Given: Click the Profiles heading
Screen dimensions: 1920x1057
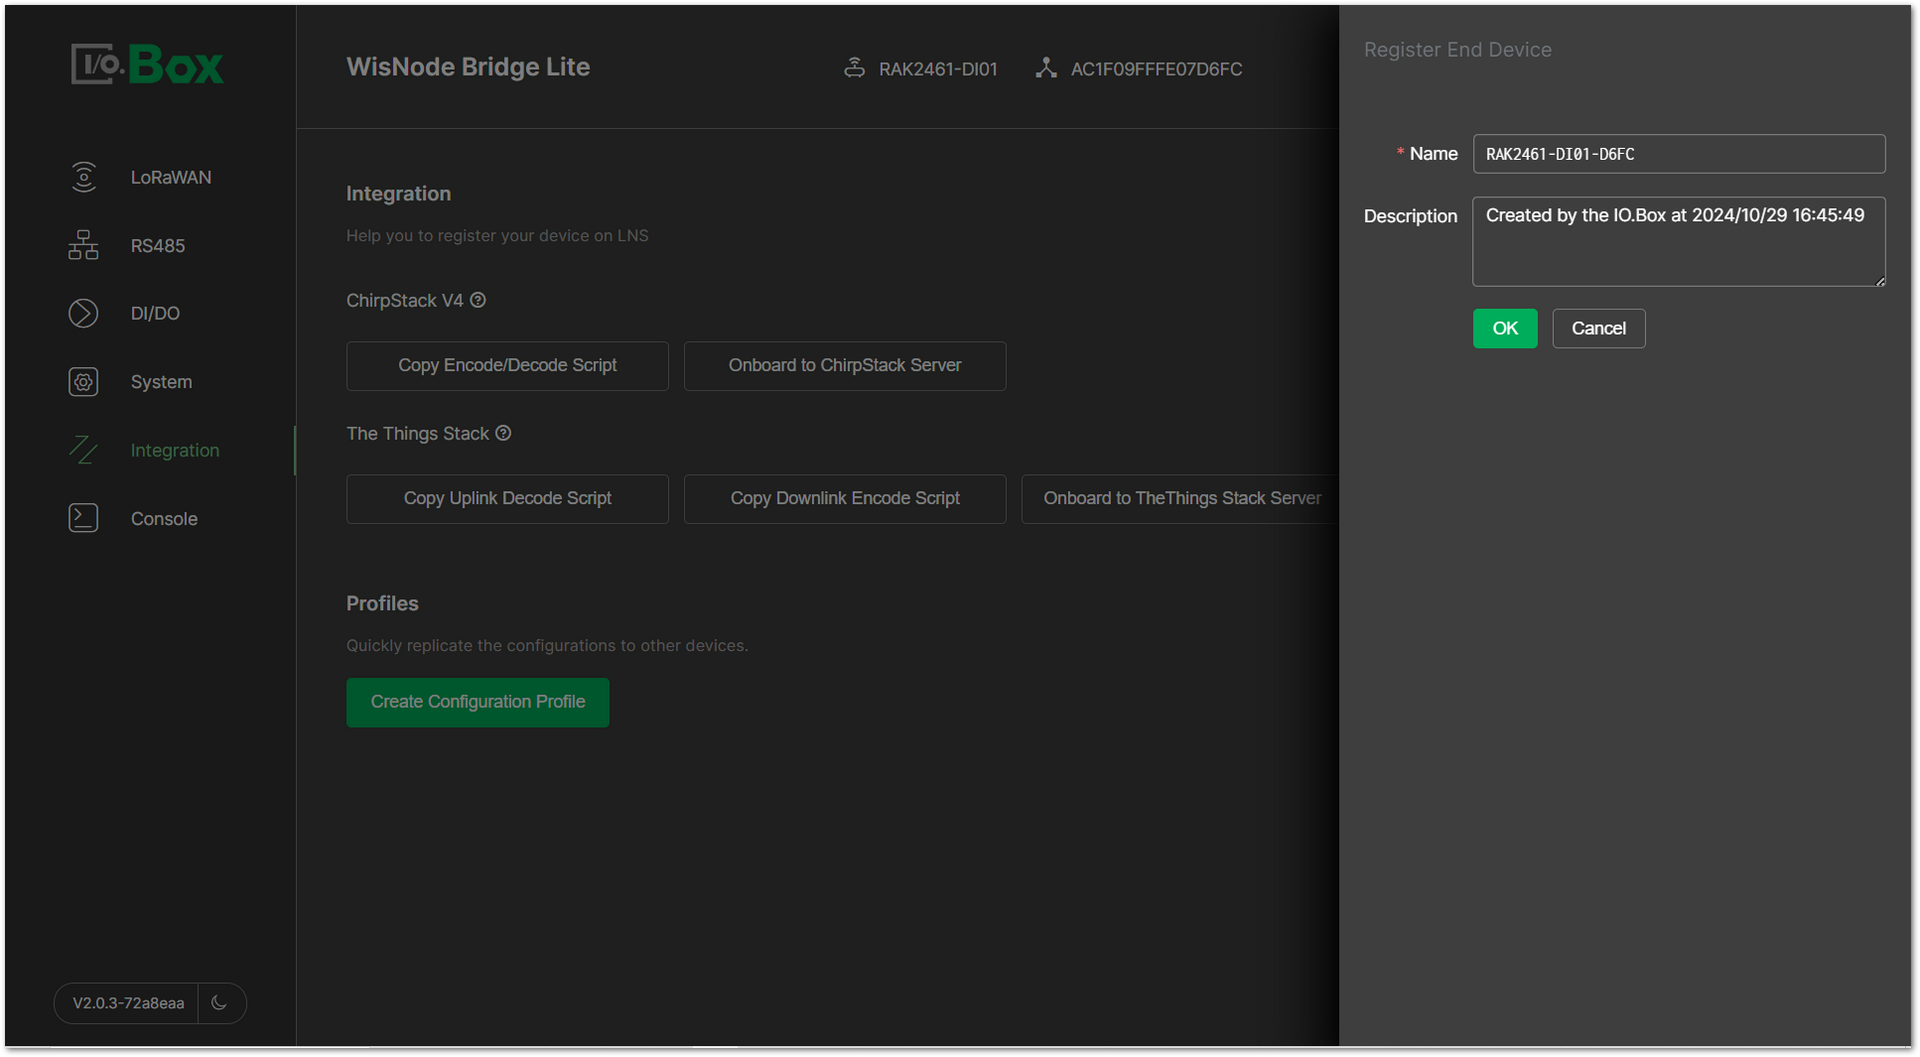Looking at the screenshot, I should pos(382,604).
